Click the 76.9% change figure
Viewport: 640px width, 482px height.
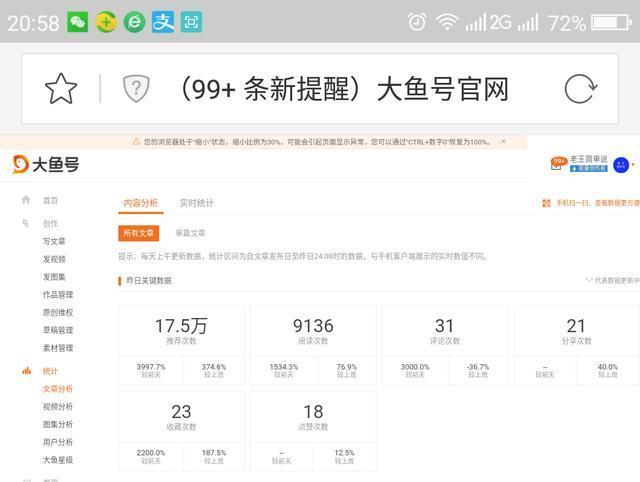[347, 367]
